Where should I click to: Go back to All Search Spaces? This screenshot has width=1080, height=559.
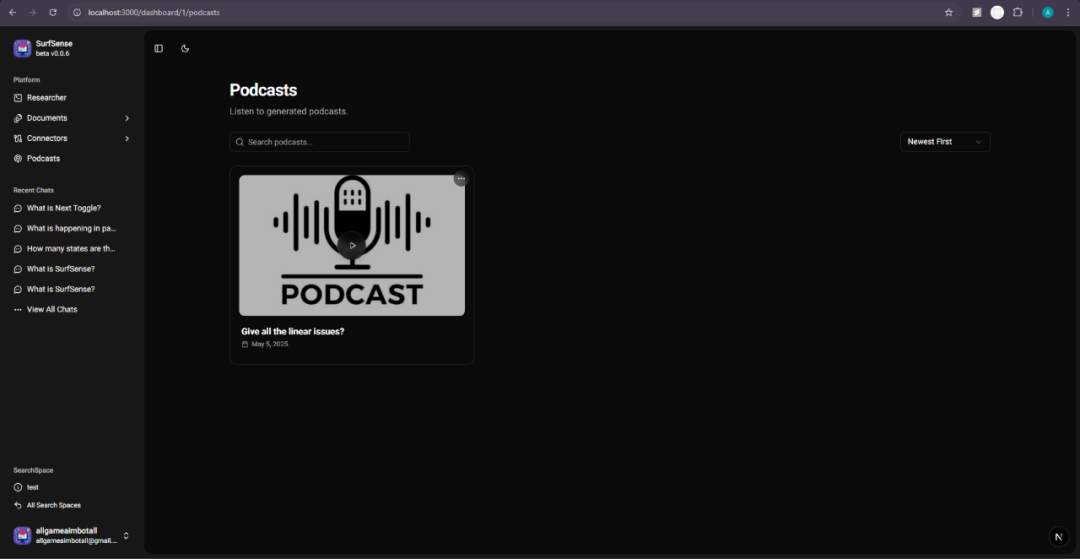point(53,505)
